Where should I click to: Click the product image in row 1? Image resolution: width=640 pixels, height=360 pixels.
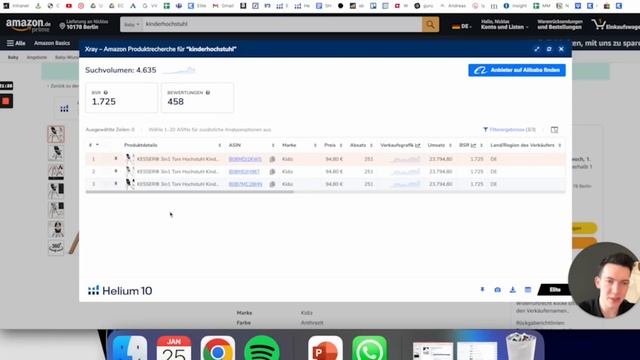click(130, 159)
